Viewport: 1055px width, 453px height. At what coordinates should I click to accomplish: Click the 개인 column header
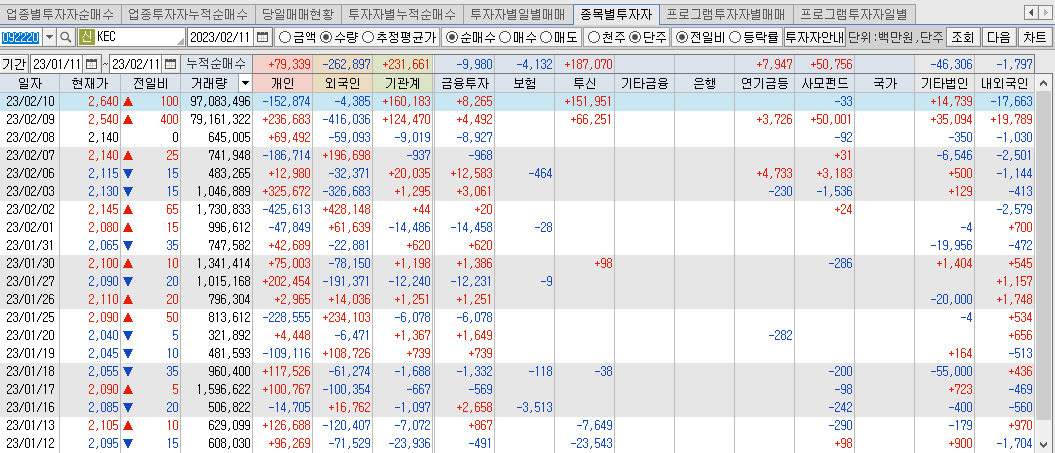[283, 84]
